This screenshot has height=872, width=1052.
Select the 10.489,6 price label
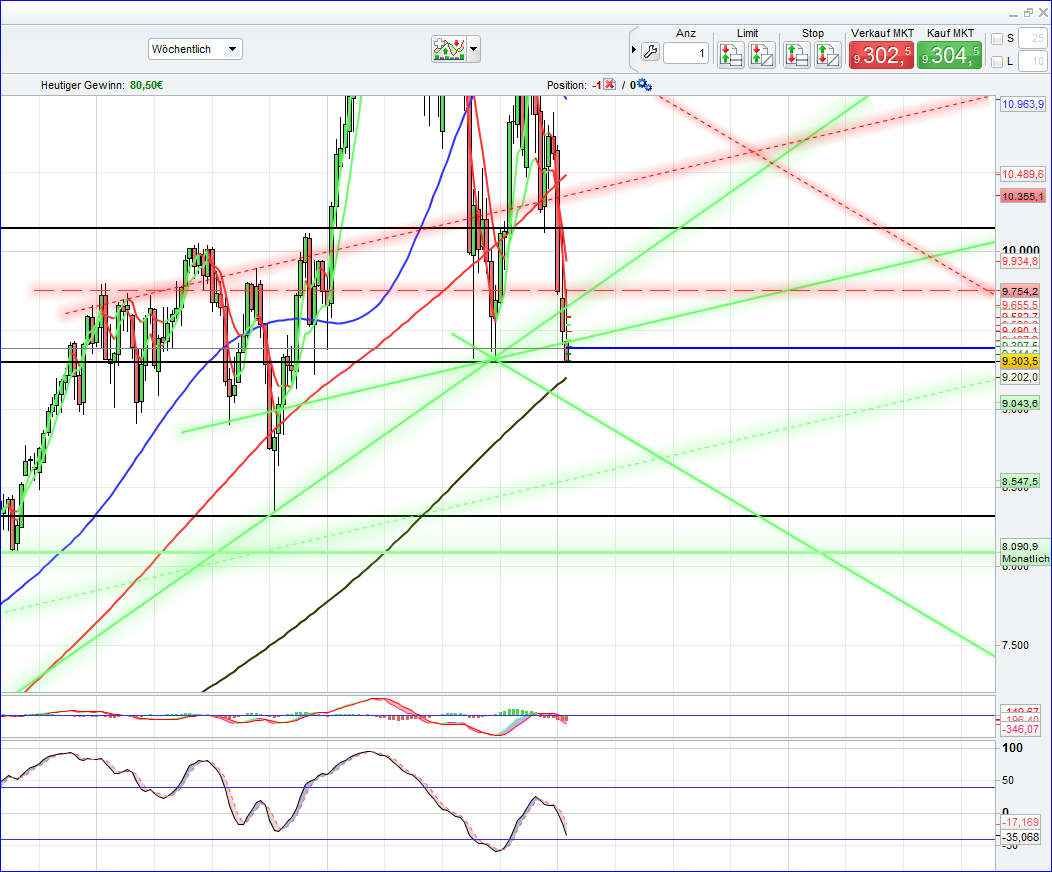pos(1022,174)
